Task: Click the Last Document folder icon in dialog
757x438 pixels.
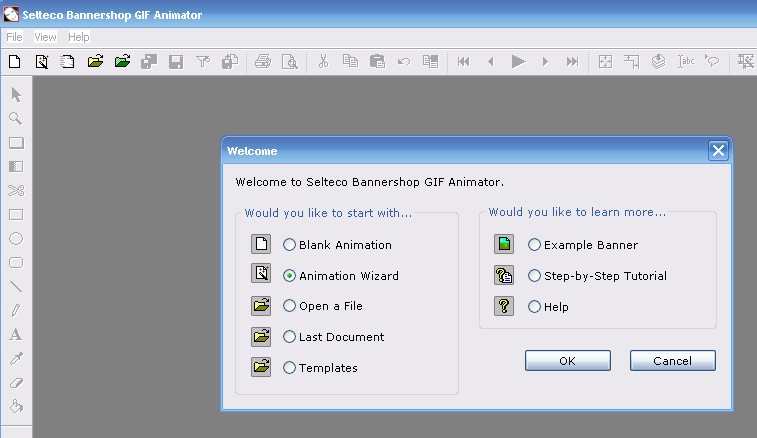Action: 261,337
